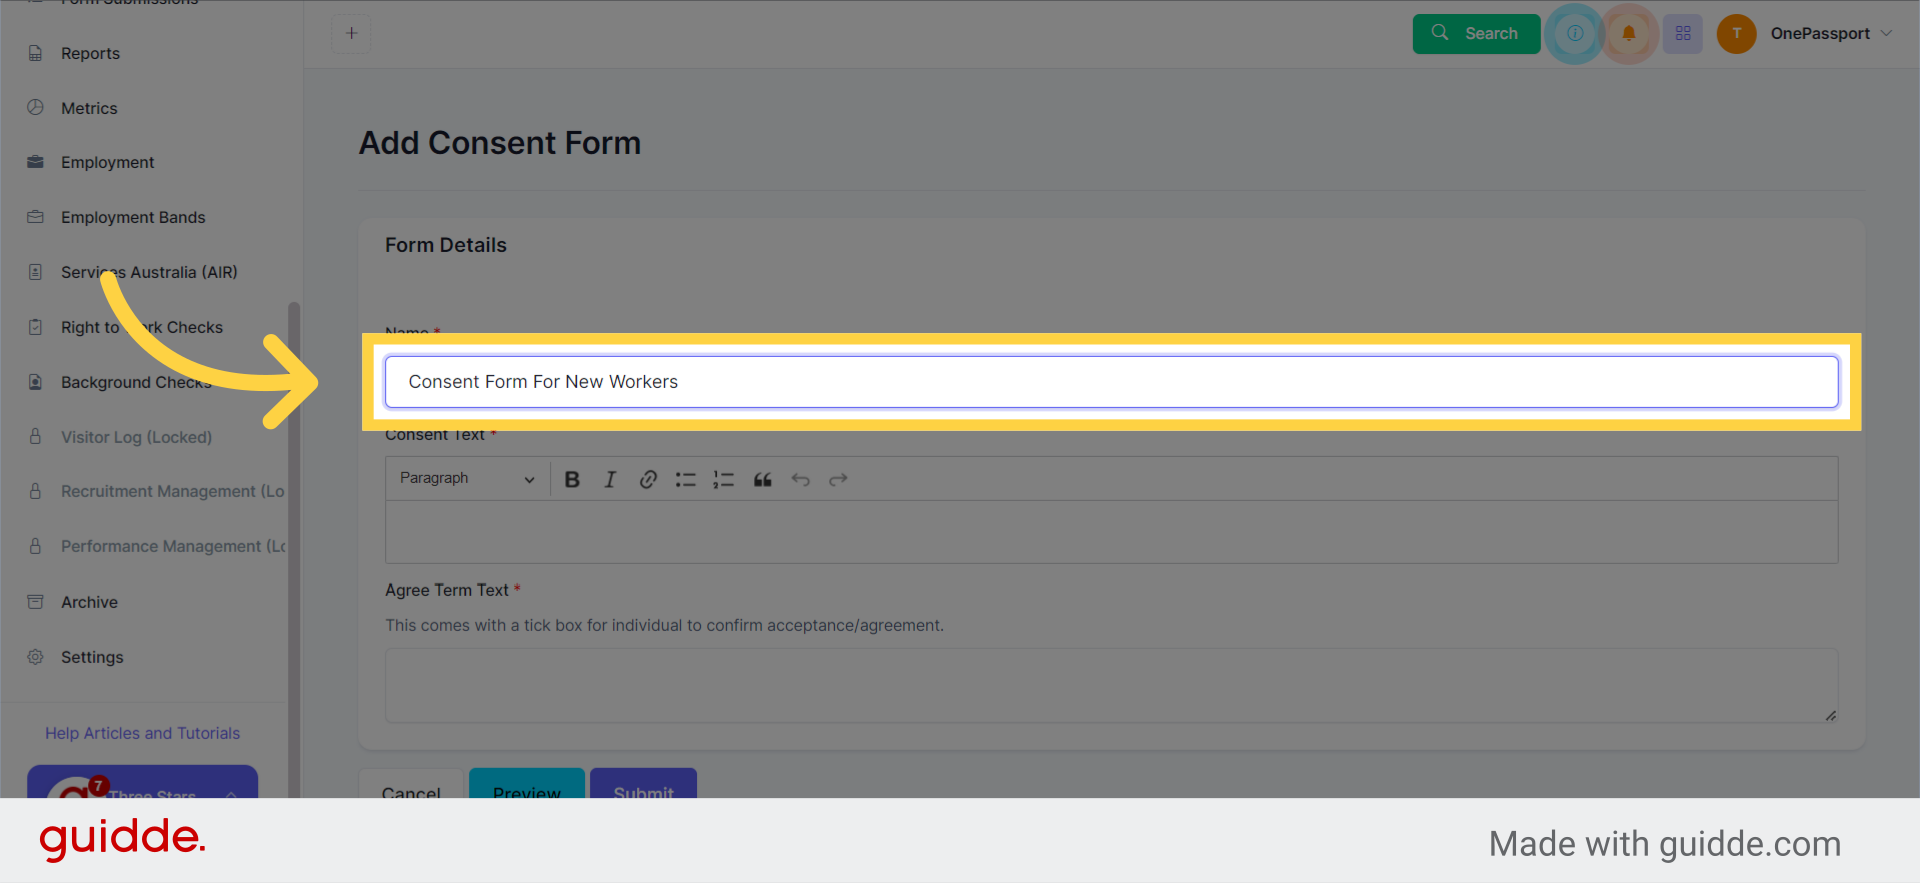Open Visitor Log (Locked) item
The width and height of the screenshot is (1920, 883).
tap(136, 437)
